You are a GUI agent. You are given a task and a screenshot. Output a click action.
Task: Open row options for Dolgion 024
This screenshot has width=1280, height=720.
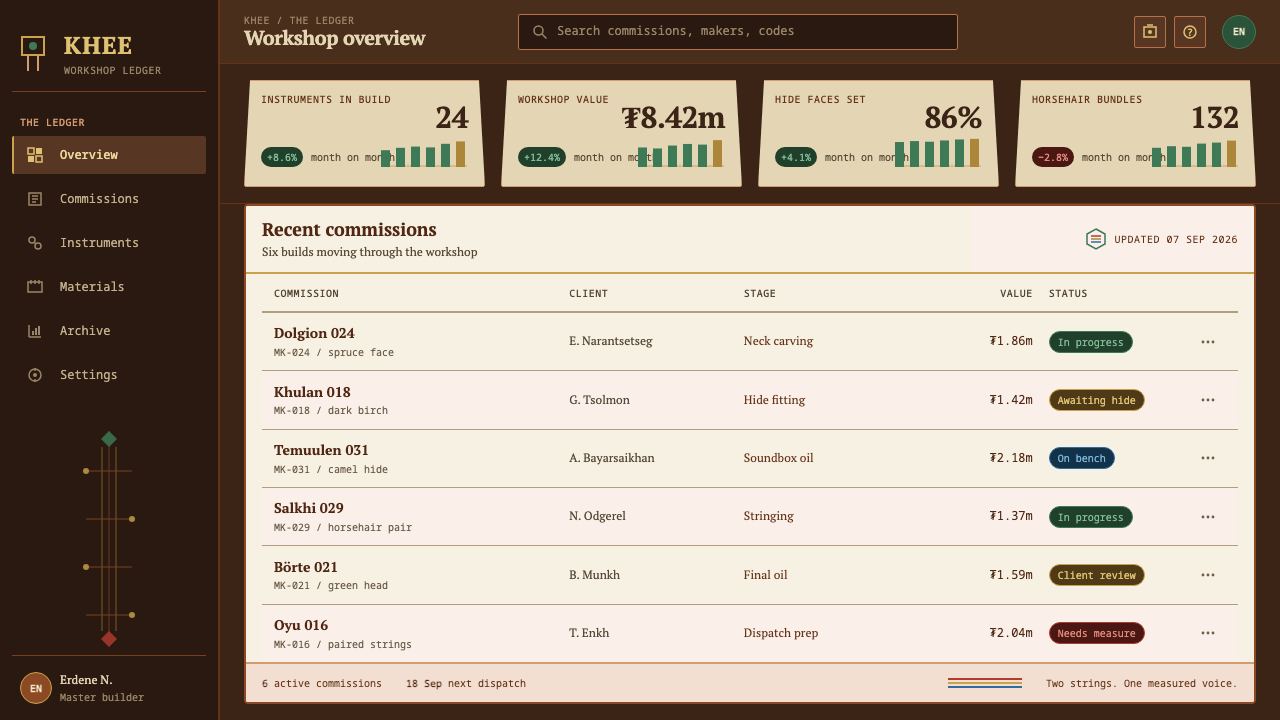(1208, 342)
